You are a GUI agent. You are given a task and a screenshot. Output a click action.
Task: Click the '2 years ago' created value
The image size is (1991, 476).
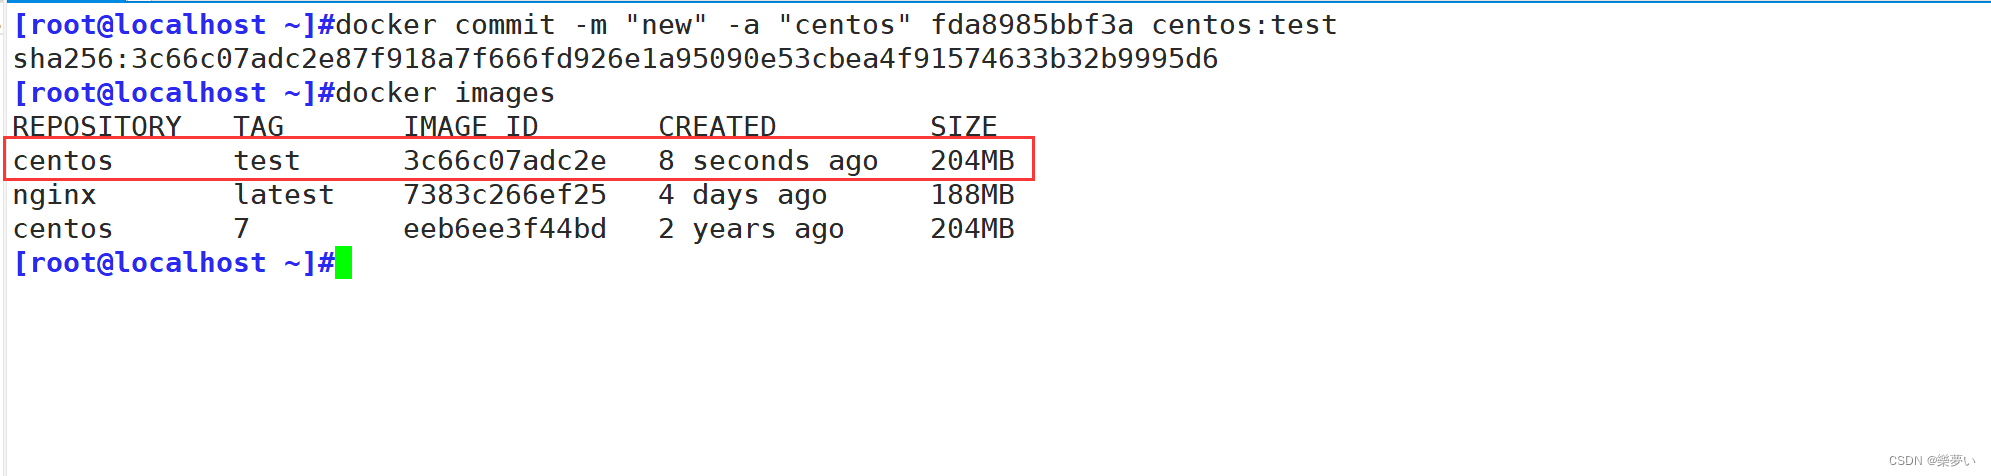751,230
